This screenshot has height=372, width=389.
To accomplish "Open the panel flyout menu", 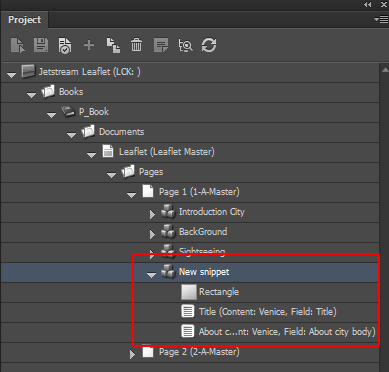I will click(x=381, y=20).
